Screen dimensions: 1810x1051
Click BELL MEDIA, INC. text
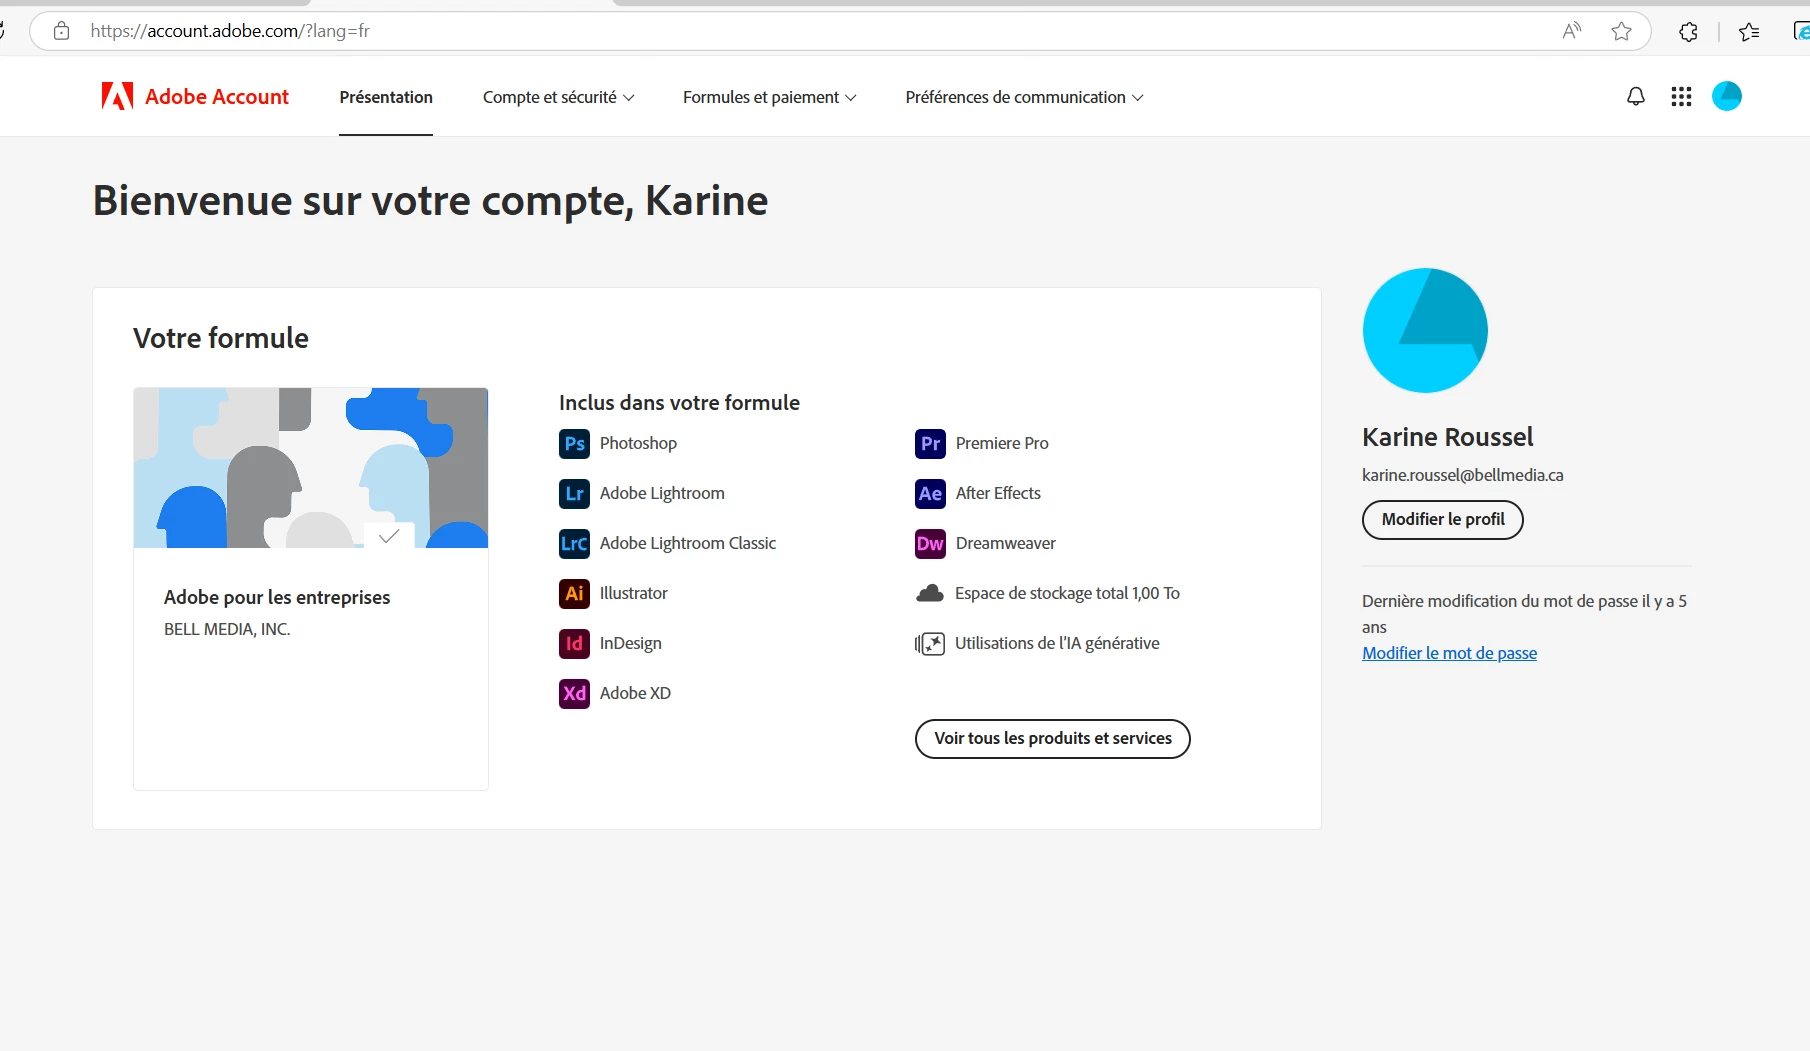pyautogui.click(x=227, y=629)
